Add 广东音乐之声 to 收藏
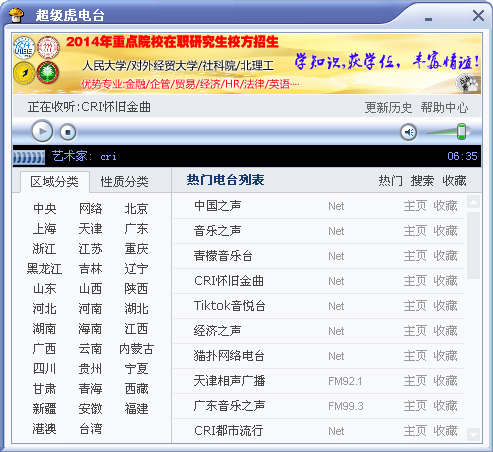 point(445,406)
